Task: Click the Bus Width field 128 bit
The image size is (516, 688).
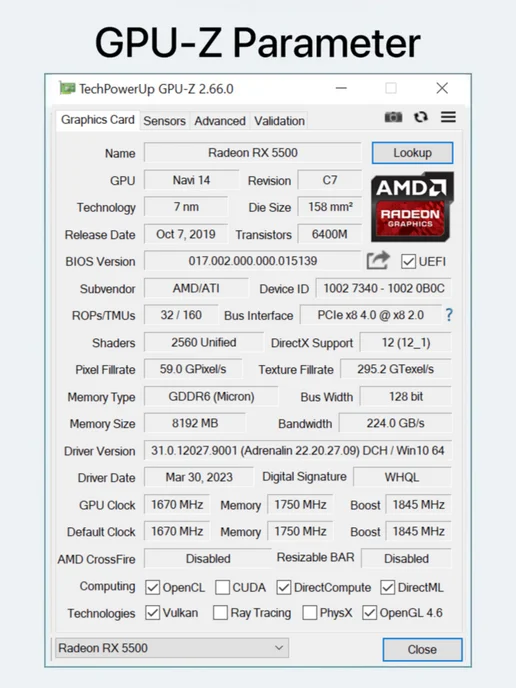Action: click(406, 397)
